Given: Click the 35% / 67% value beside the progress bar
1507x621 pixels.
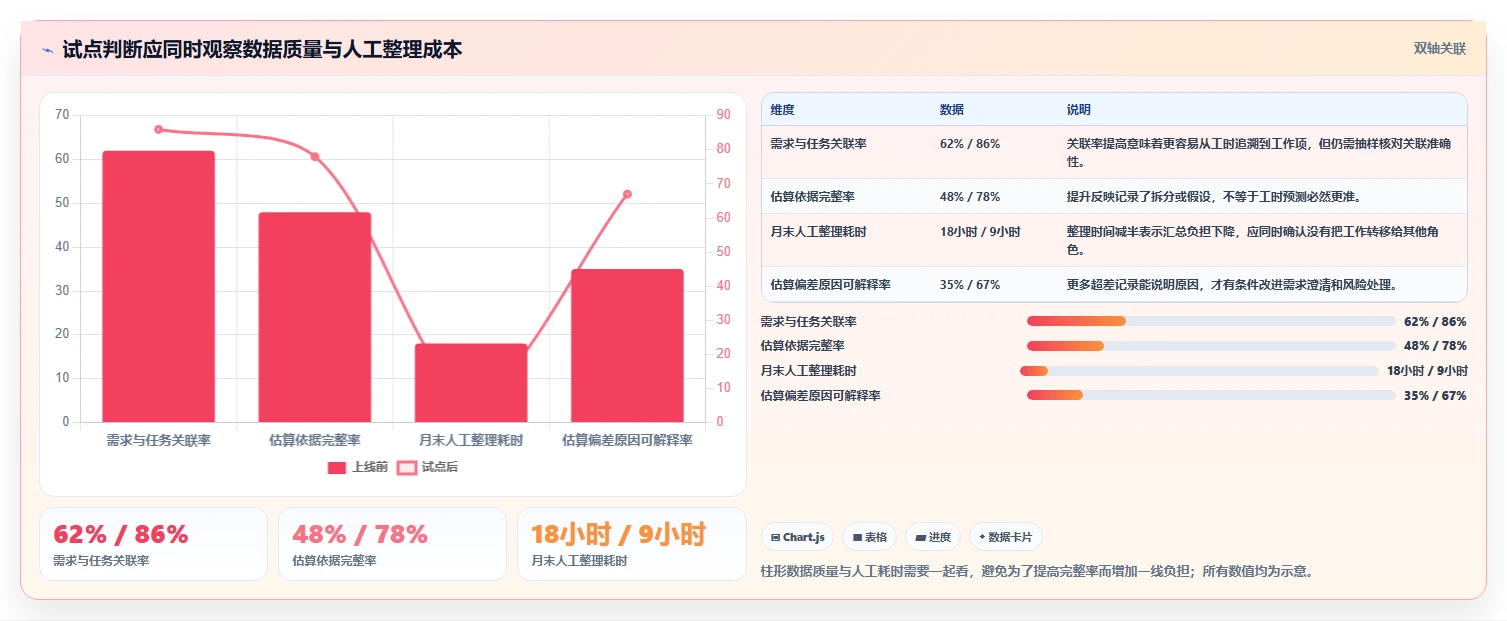Looking at the screenshot, I should point(1435,395).
